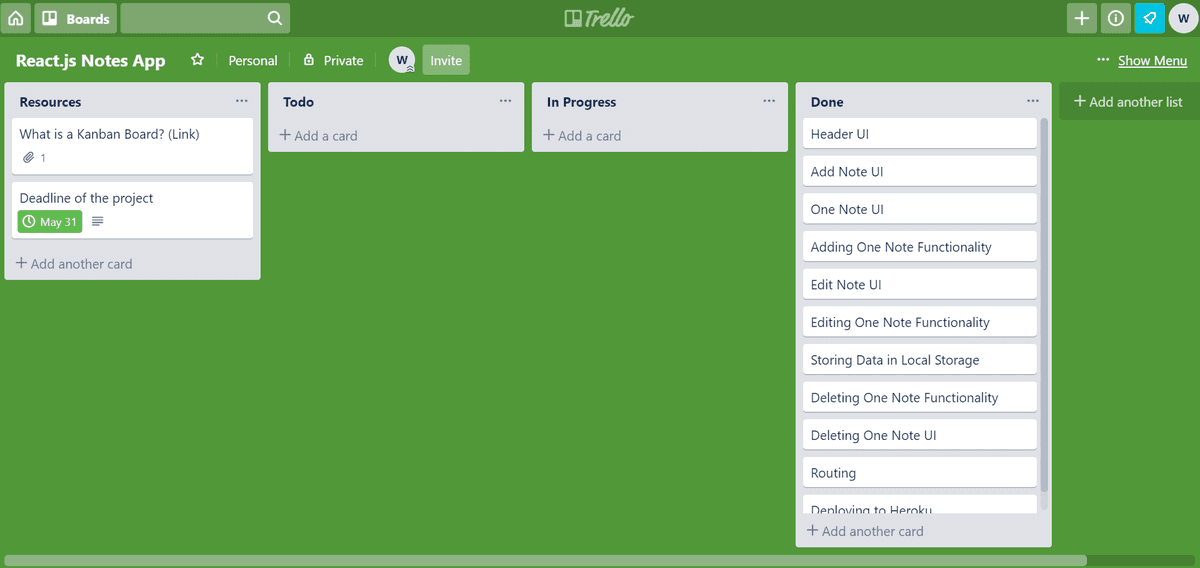Click the Todo list title

coord(298,102)
